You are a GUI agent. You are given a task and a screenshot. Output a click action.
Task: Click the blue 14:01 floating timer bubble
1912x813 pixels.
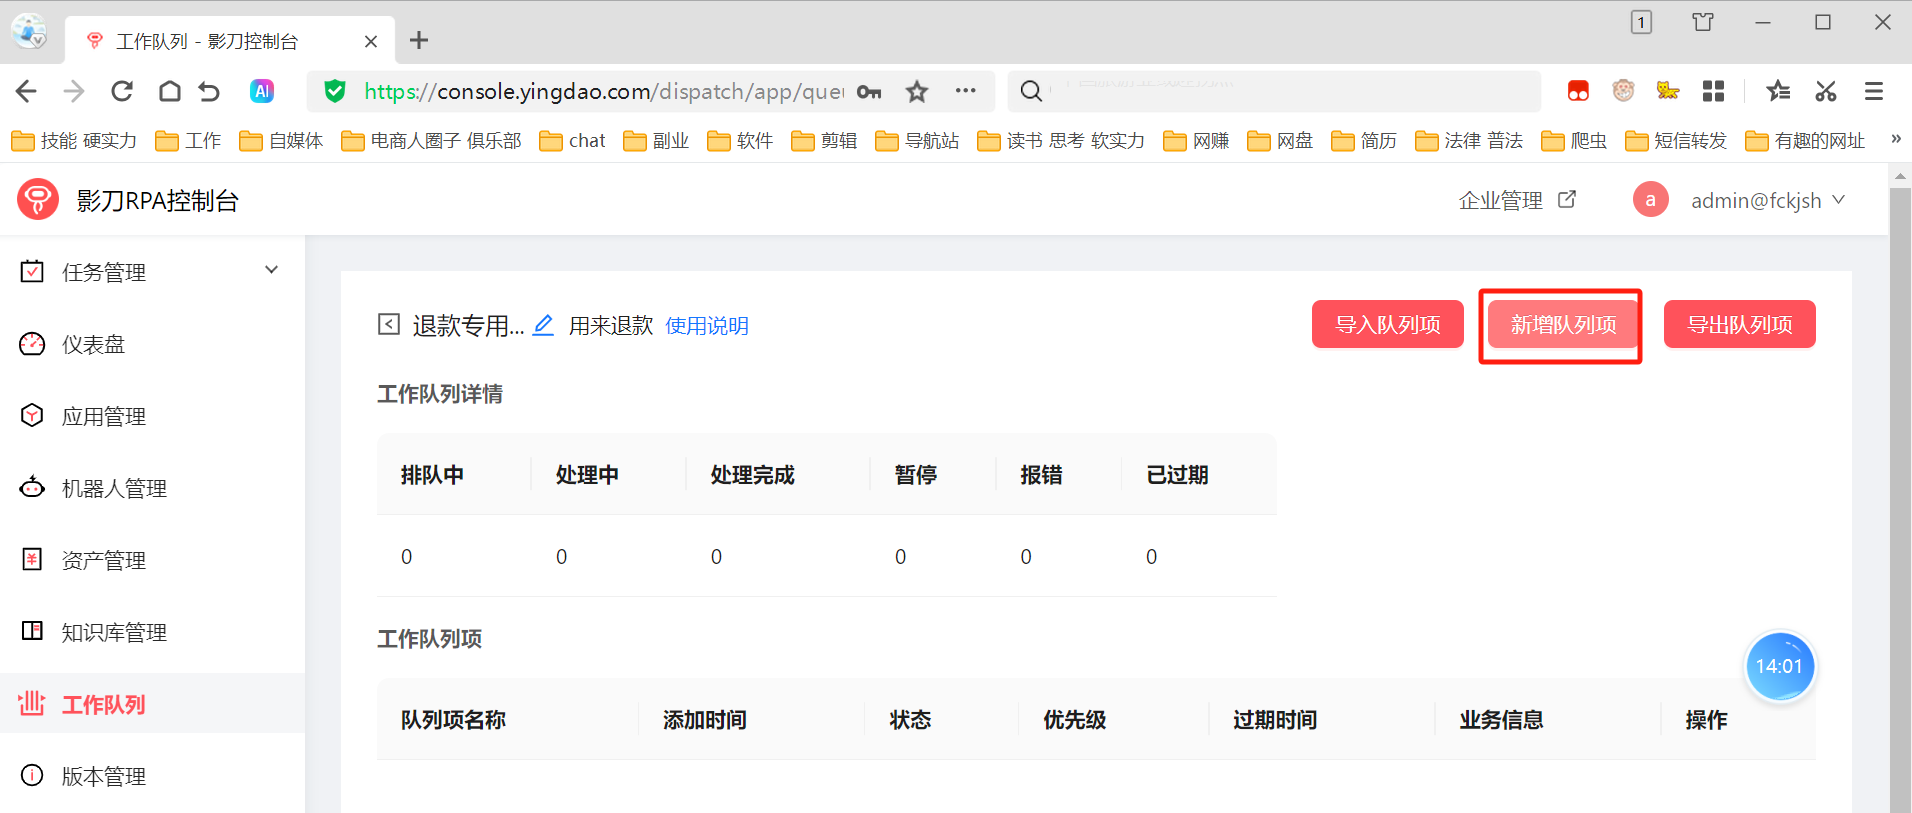pos(1779,666)
